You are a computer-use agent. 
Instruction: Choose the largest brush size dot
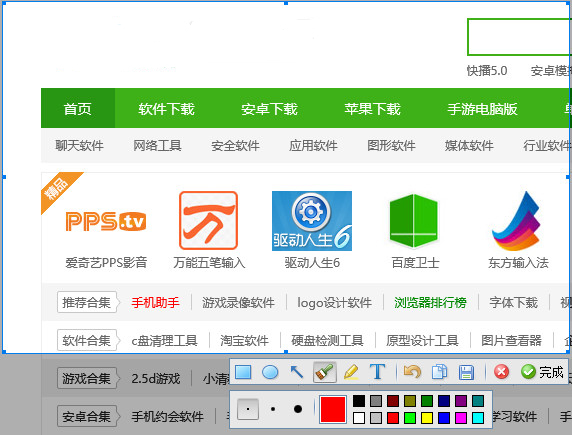point(298,409)
